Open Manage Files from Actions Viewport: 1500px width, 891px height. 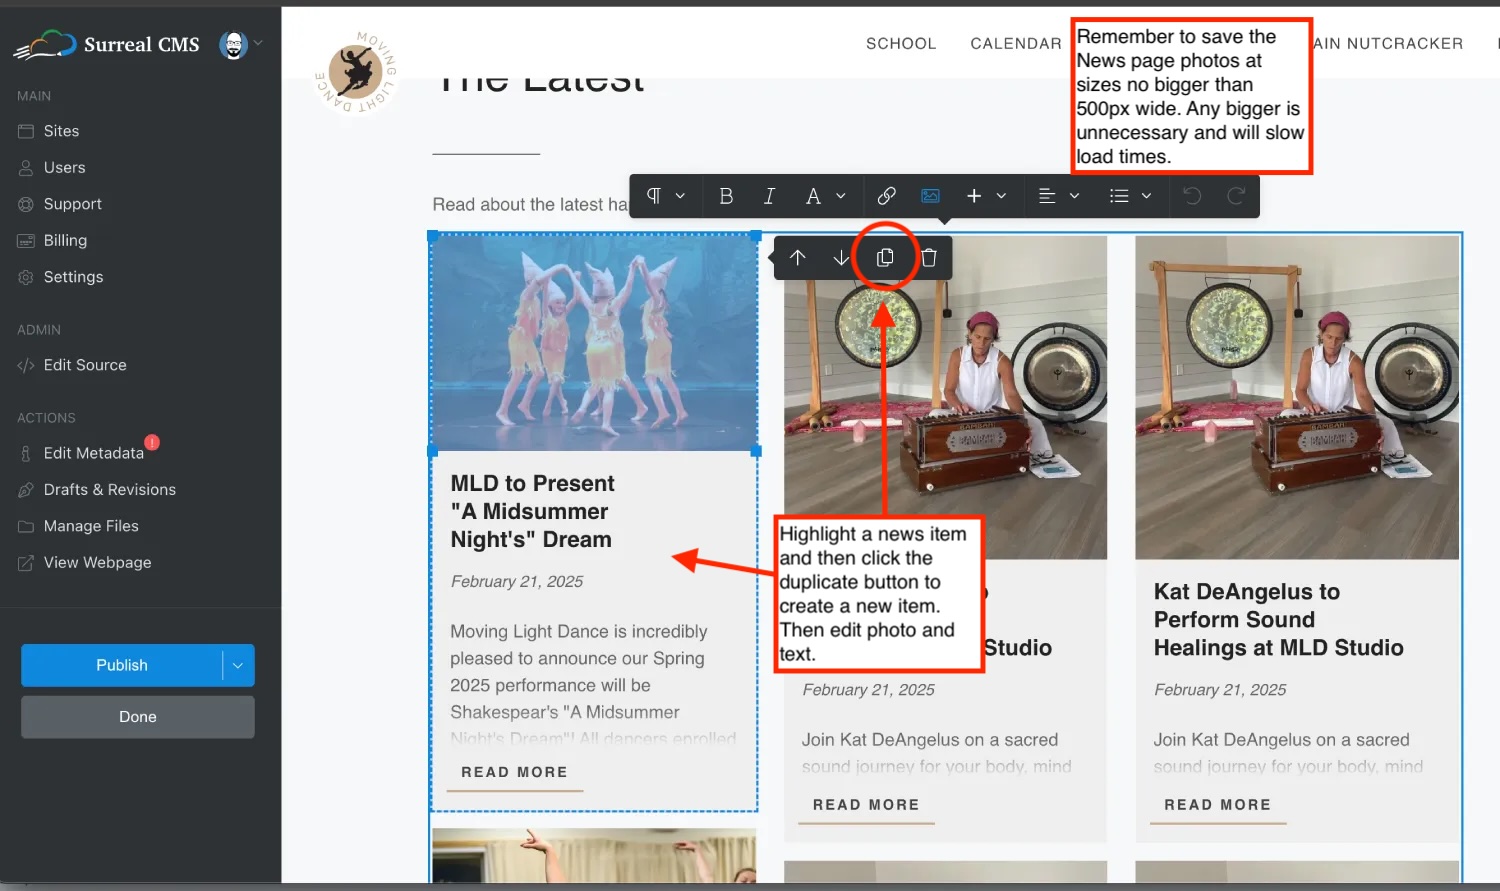tap(91, 526)
